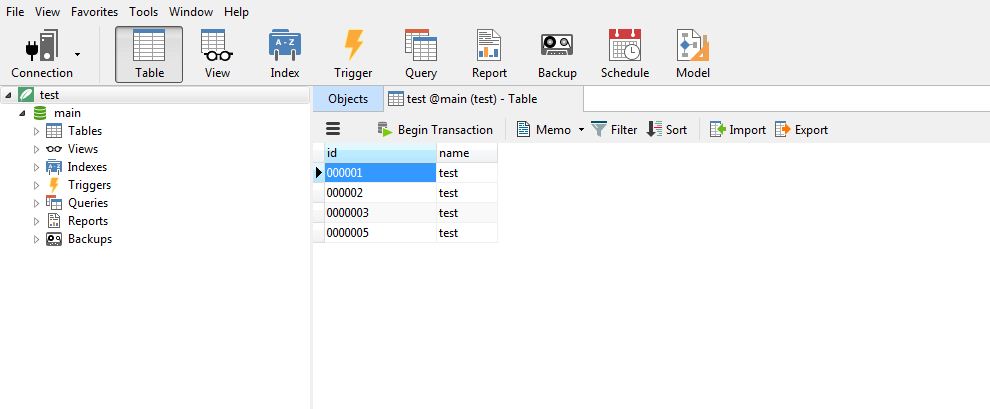Open the Query tool
Screen dimensions: 990x409
(x=421, y=46)
